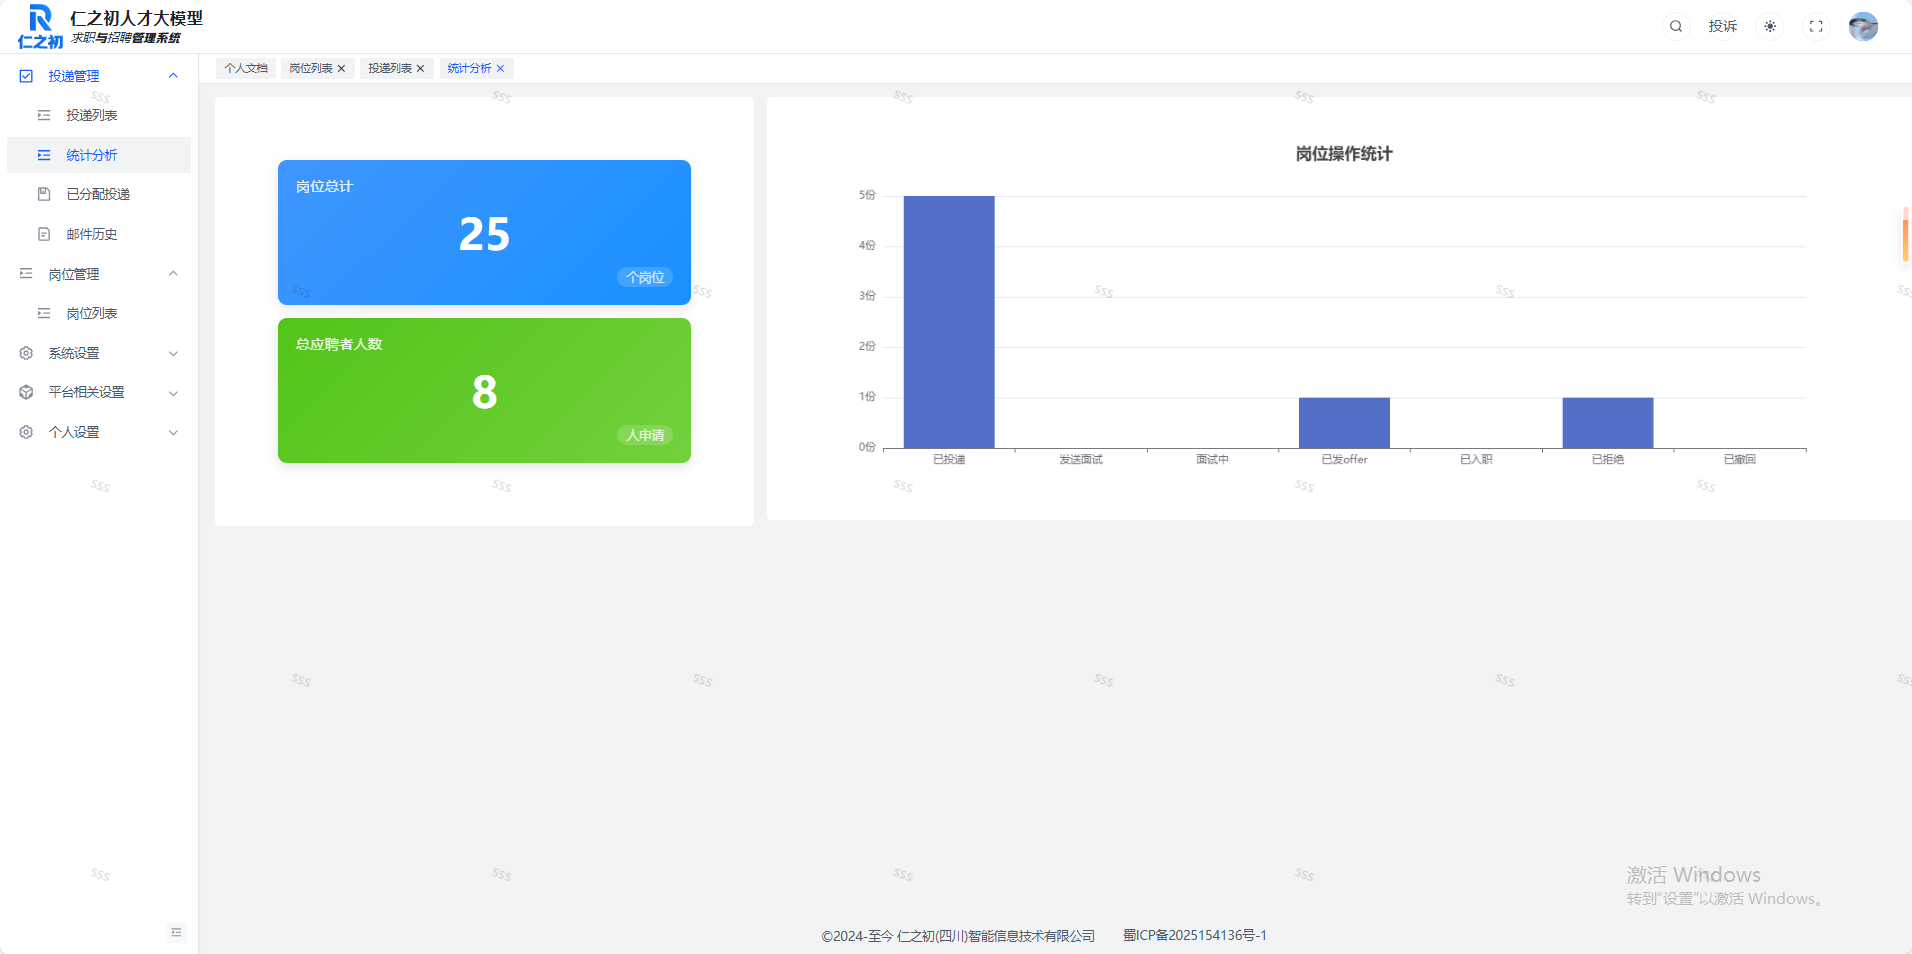This screenshot has height=954, width=1912.
Task: Open the 蜀ICP备2025154136号-1 link
Action: pos(1195,935)
